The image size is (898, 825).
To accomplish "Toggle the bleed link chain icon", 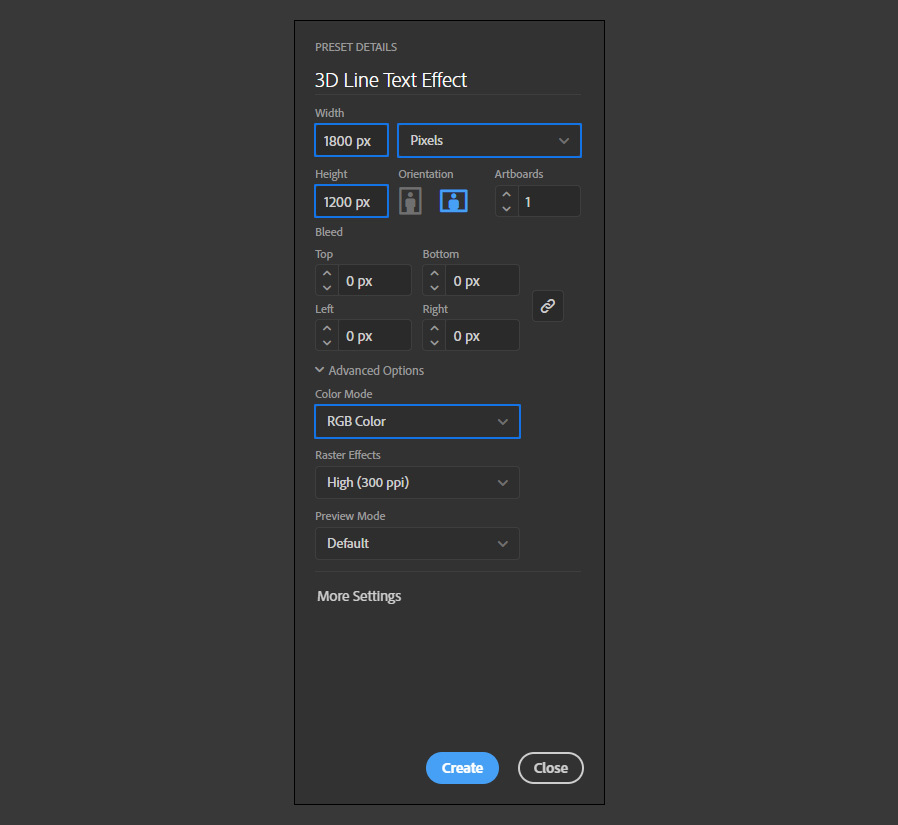I will [x=548, y=306].
